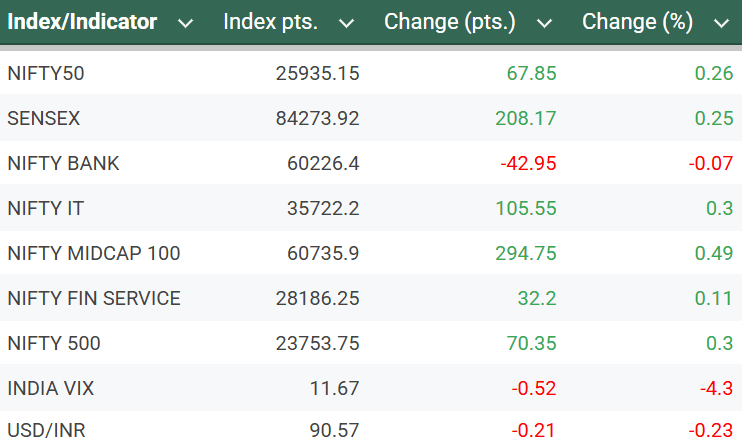Open the Index/Indicator column dropdown arrow
The height and width of the screenshot is (445, 742).
click(x=185, y=23)
